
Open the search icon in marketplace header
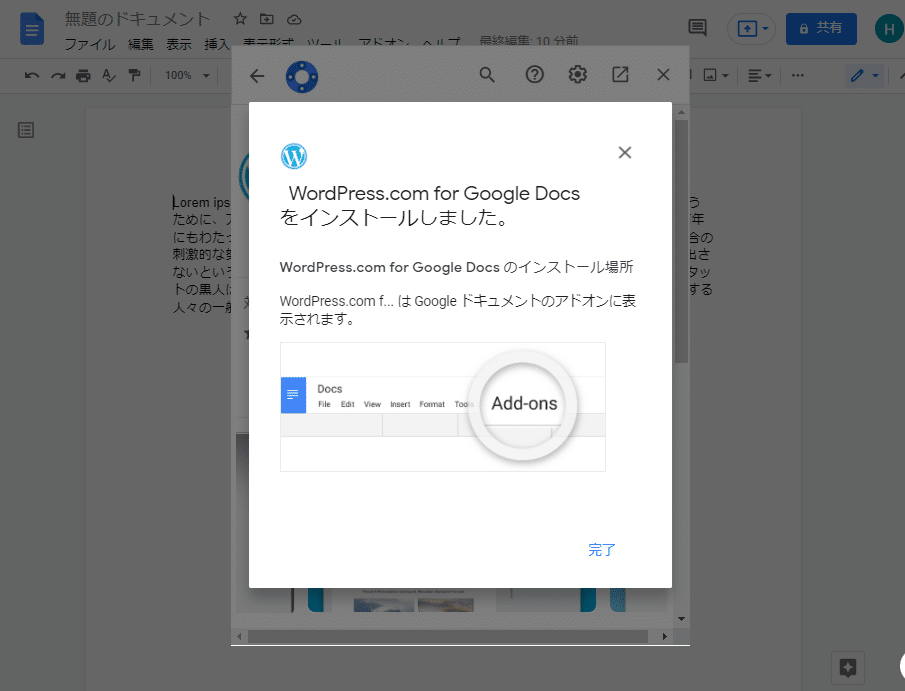487,75
